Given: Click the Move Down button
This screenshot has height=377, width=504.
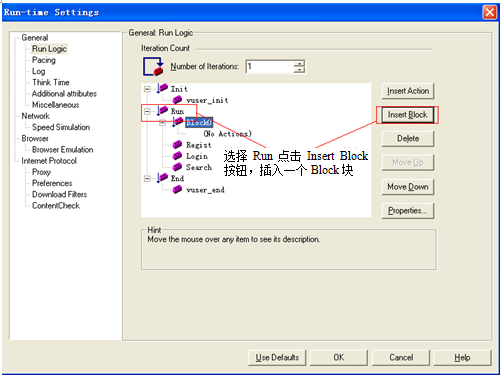Looking at the screenshot, I should pyautogui.click(x=408, y=187).
